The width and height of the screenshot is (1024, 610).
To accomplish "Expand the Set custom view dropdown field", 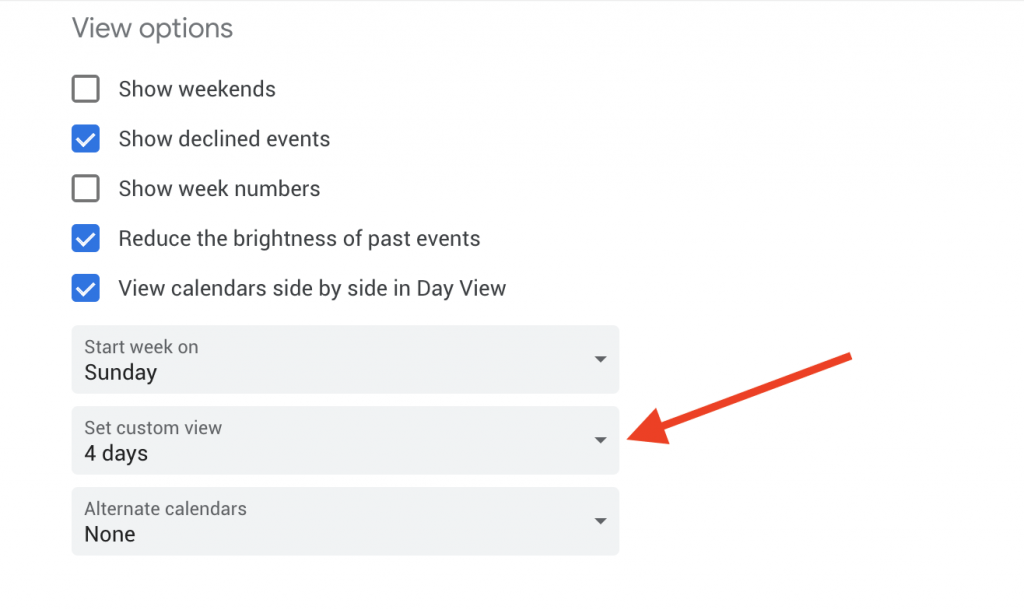I will pyautogui.click(x=345, y=440).
